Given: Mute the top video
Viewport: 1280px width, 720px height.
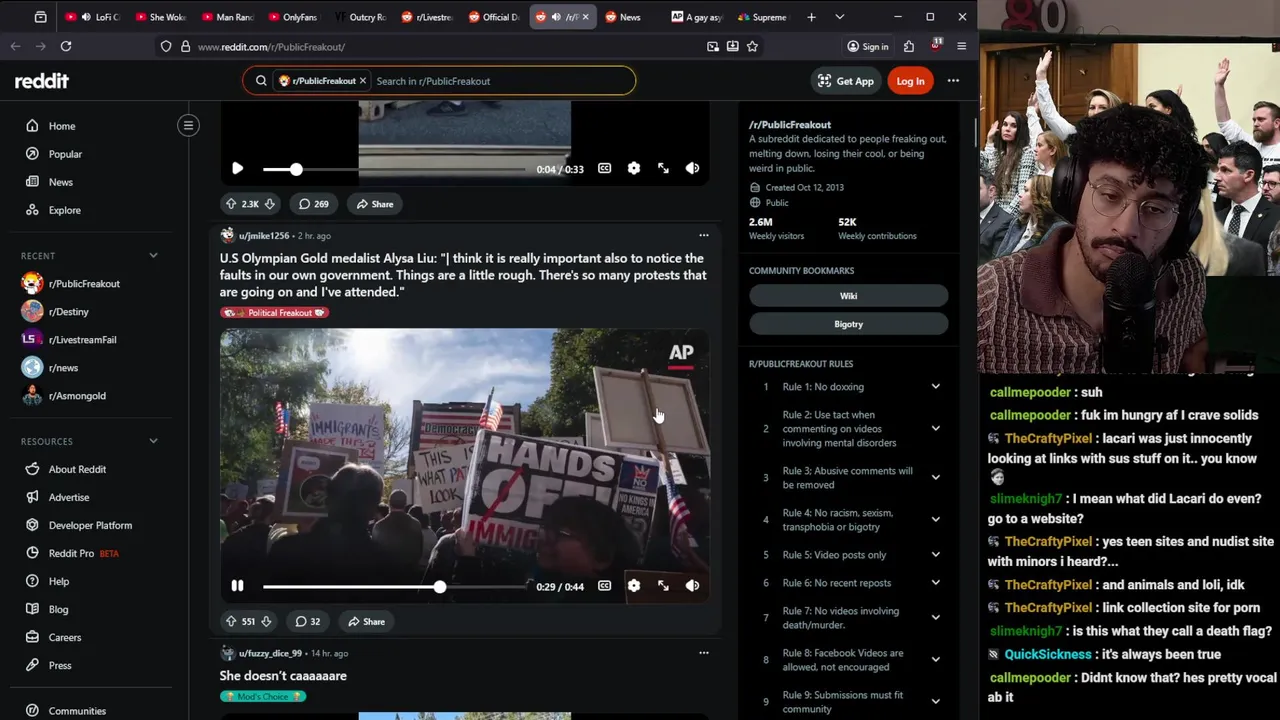Looking at the screenshot, I should click(x=692, y=169).
